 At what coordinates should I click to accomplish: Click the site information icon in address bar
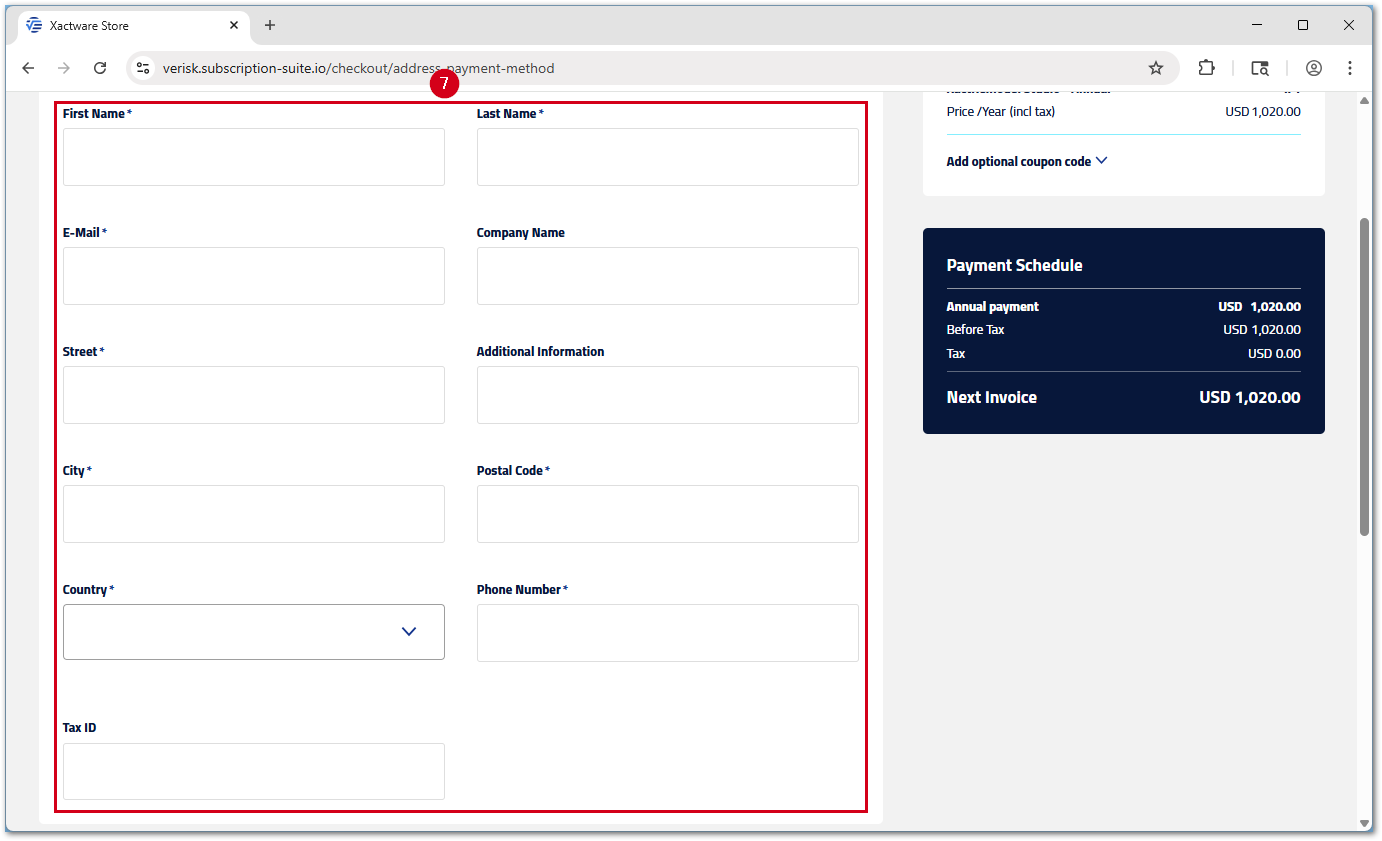click(143, 68)
